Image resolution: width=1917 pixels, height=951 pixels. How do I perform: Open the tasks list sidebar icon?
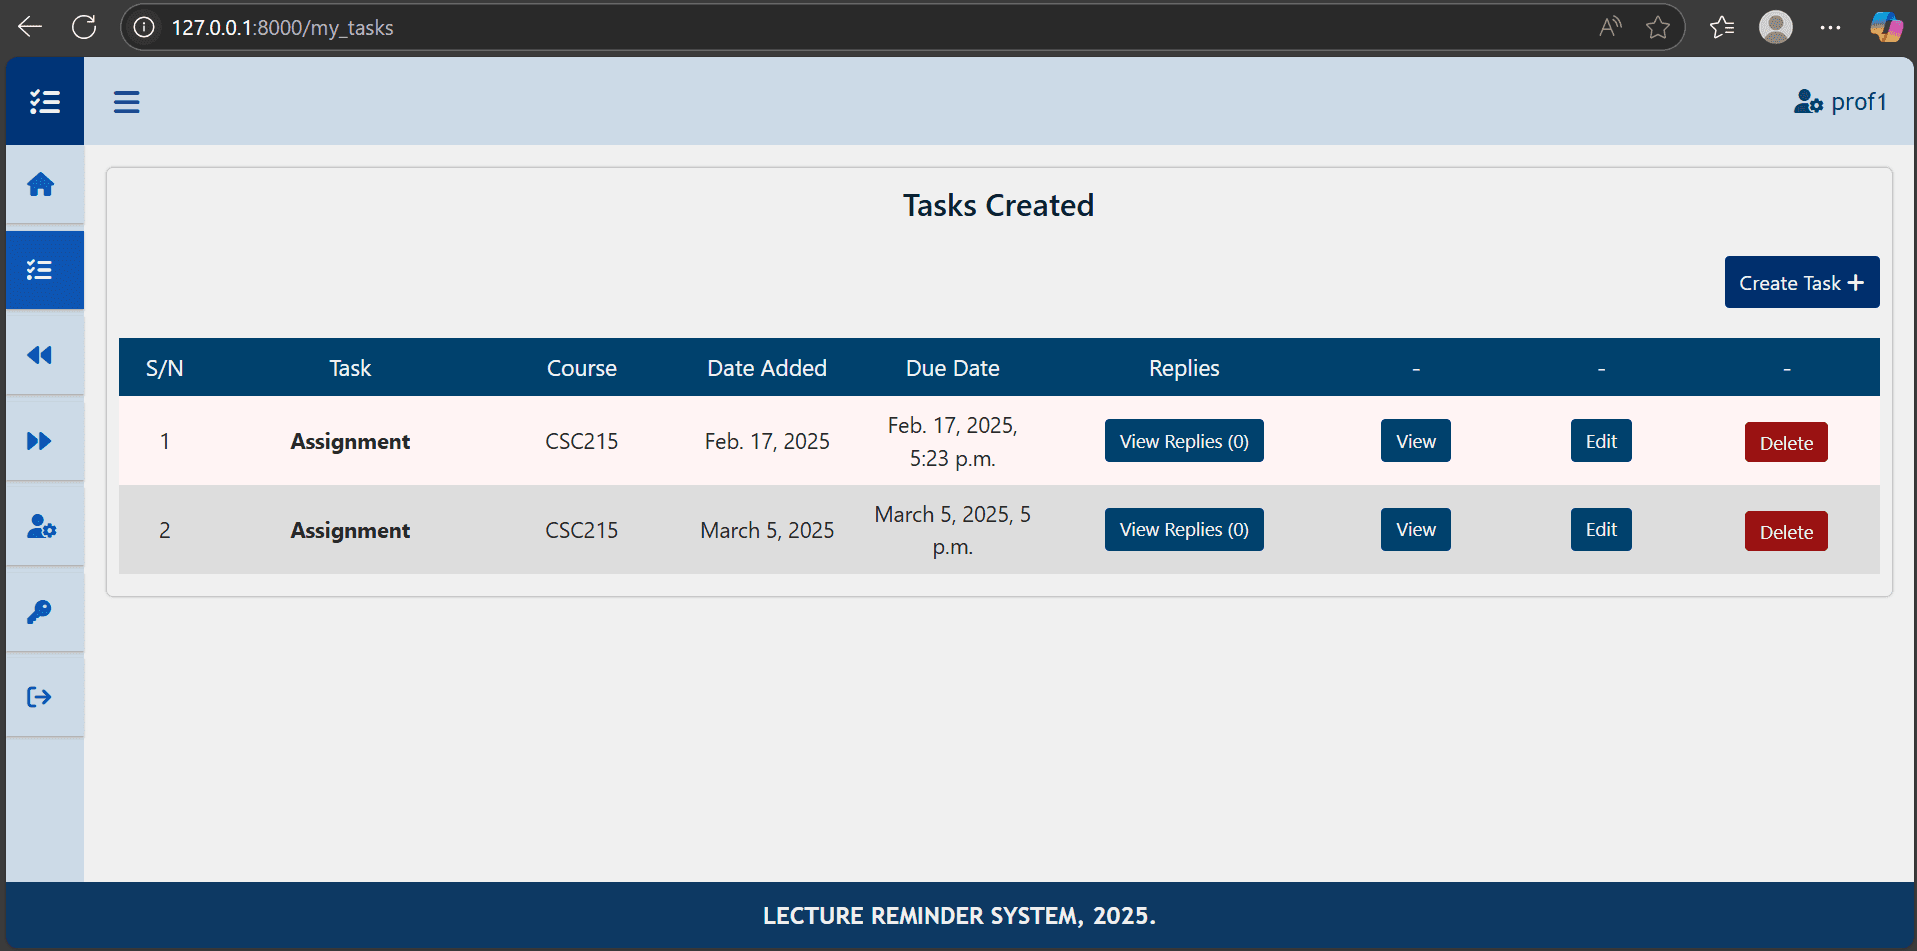tap(41, 270)
